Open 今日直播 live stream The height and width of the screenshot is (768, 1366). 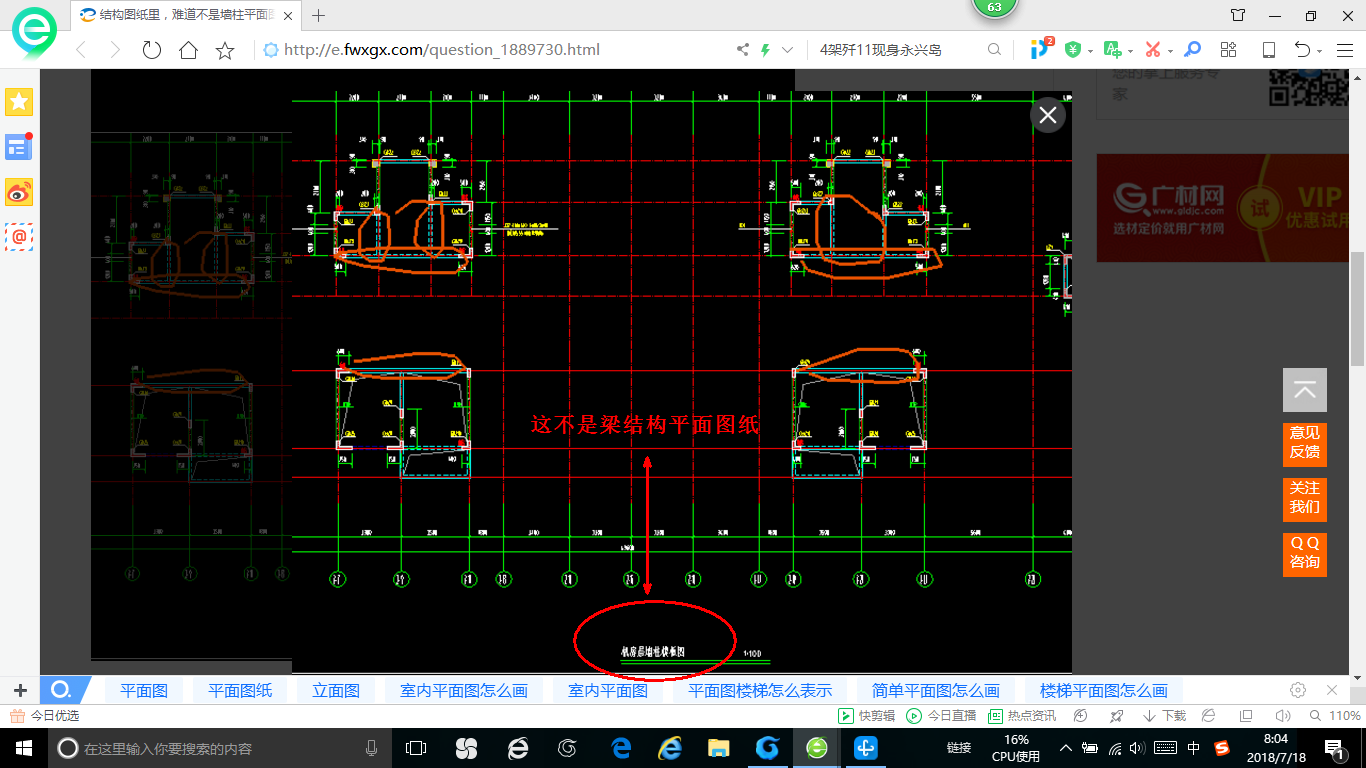941,716
